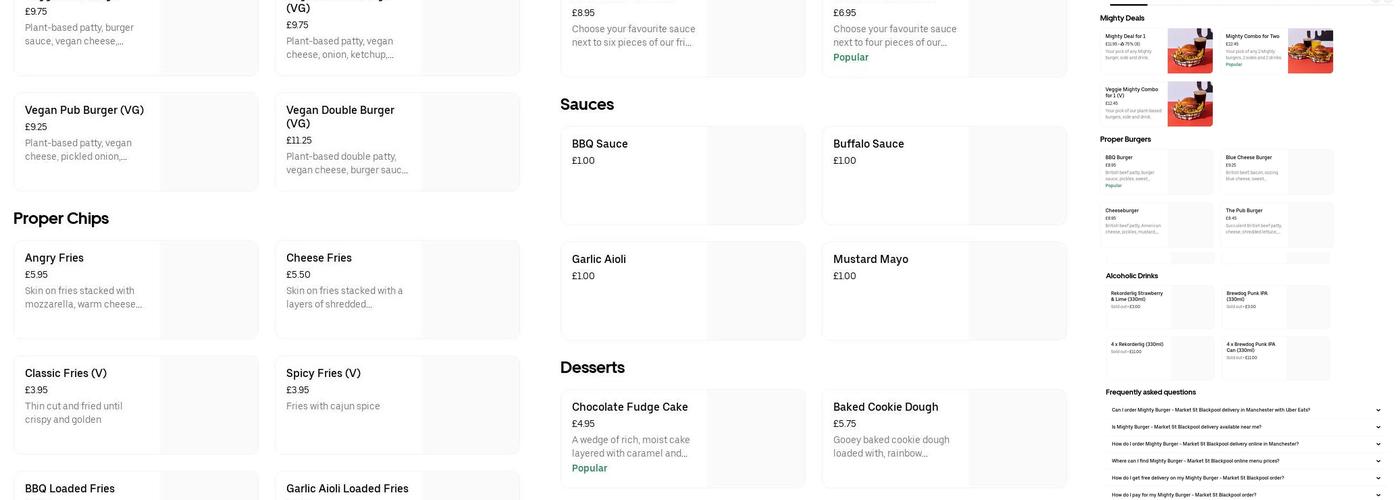This screenshot has height=500, width=1400.
Task: Click the Mighty Combo for Two photo
Action: point(1310,50)
